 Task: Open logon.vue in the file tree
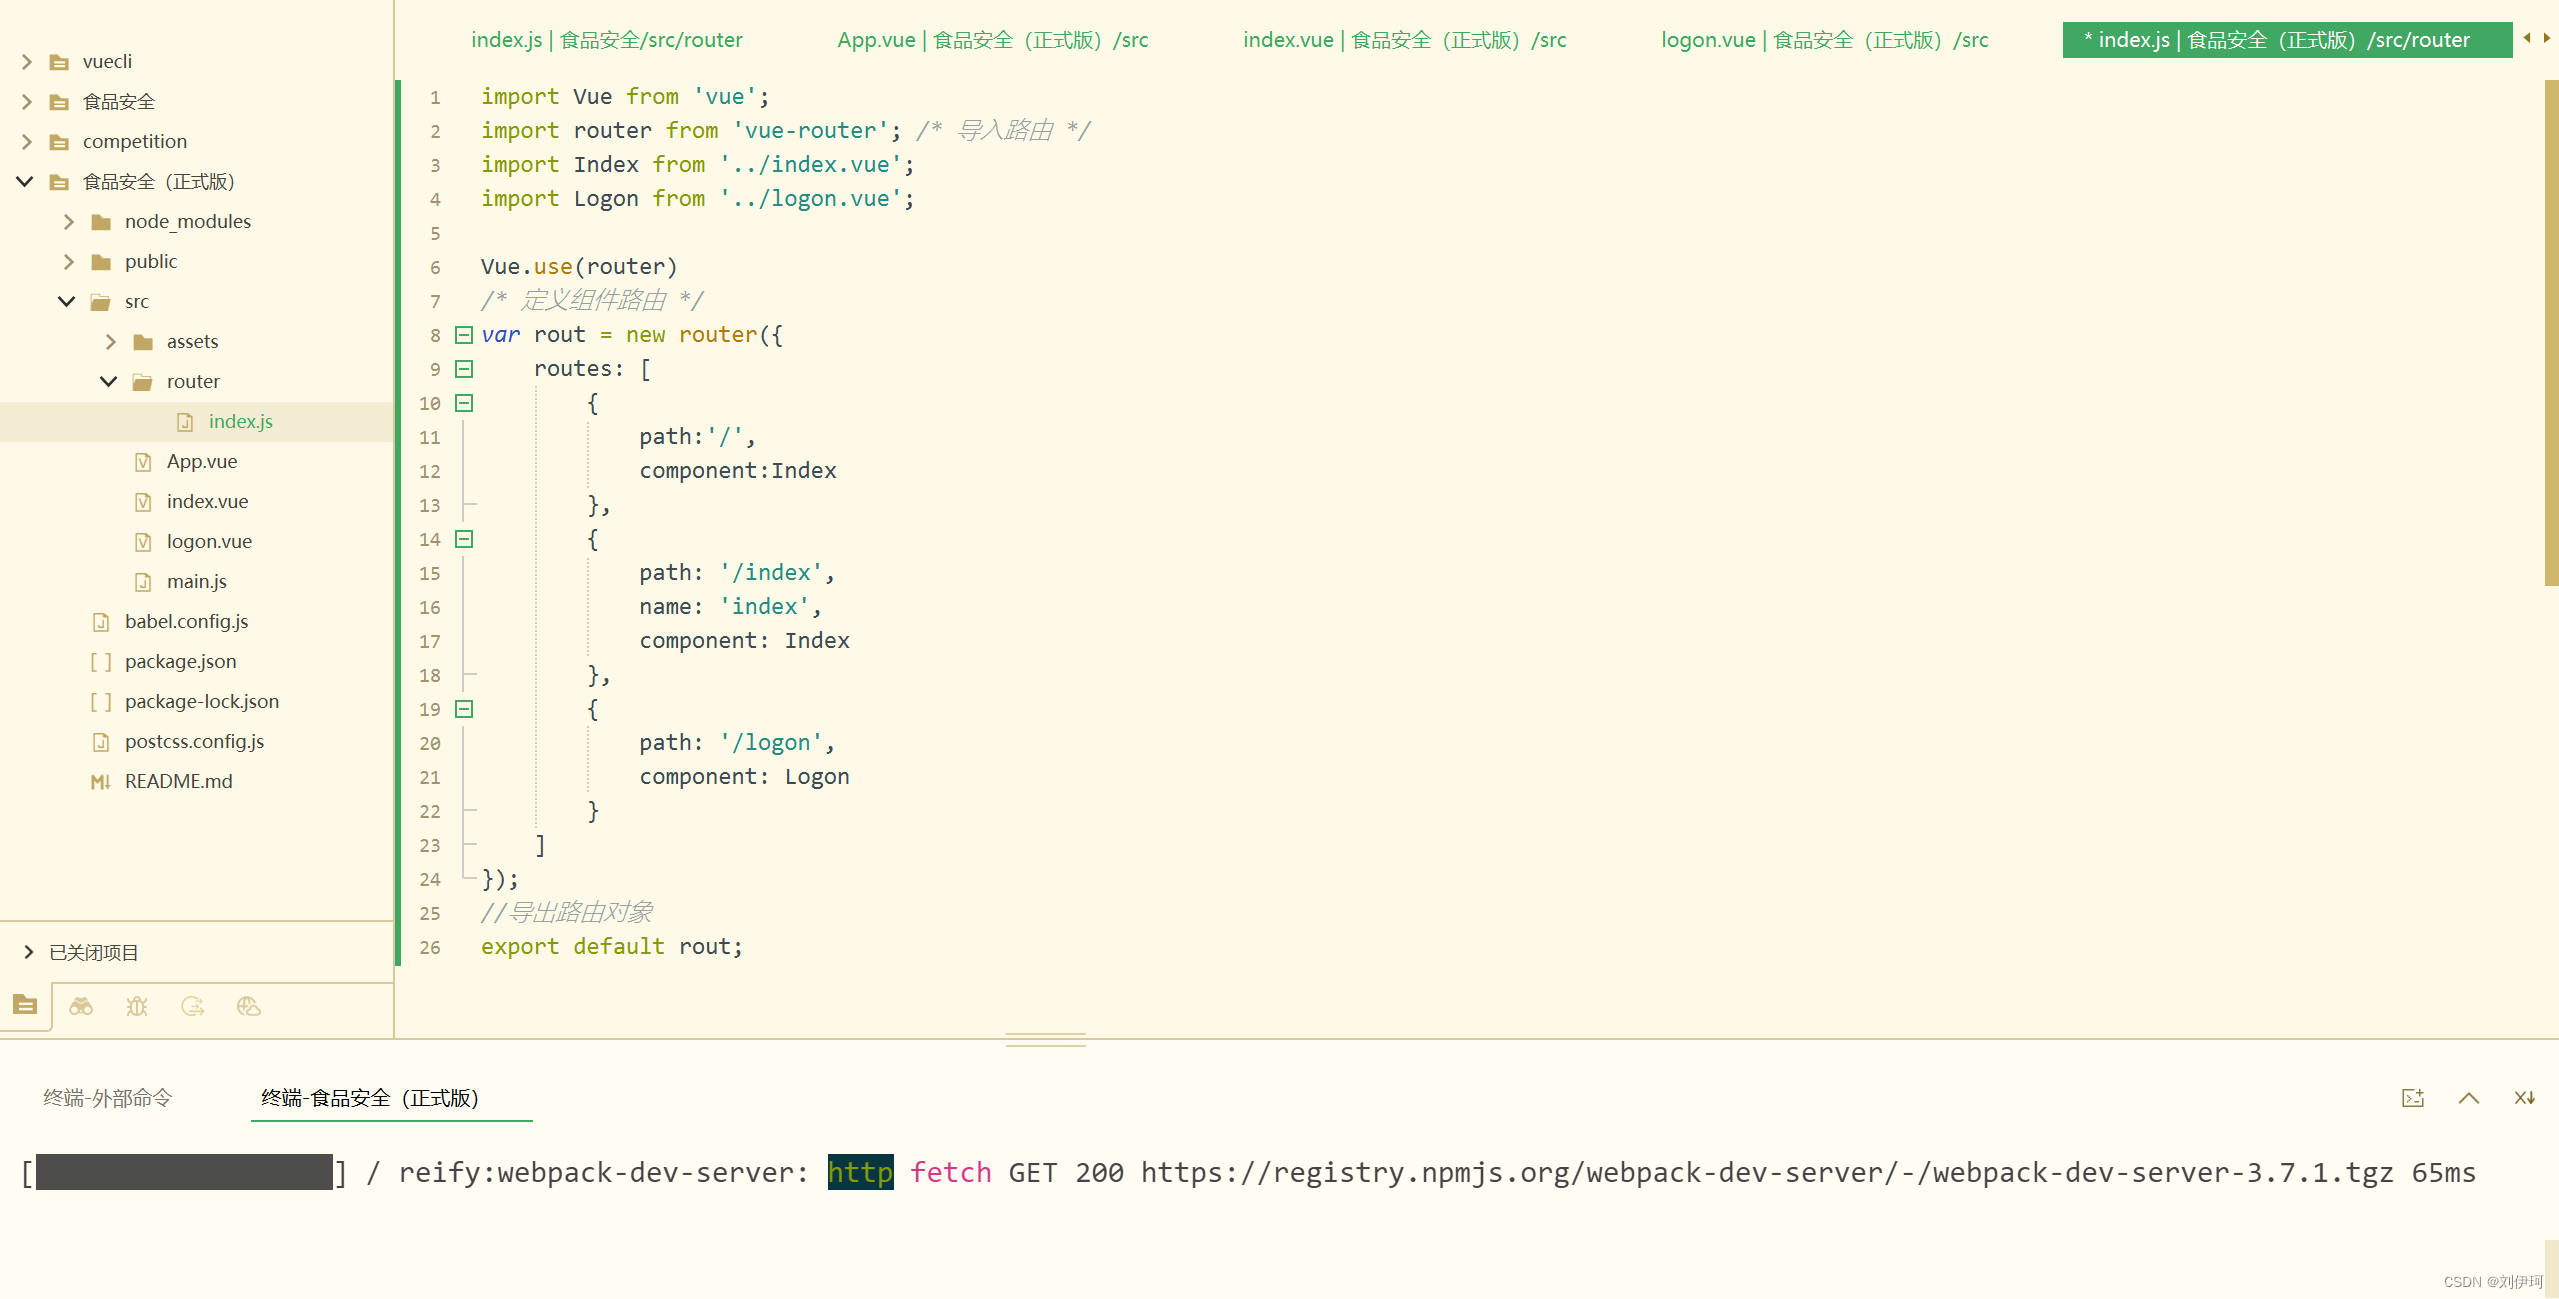coord(209,541)
